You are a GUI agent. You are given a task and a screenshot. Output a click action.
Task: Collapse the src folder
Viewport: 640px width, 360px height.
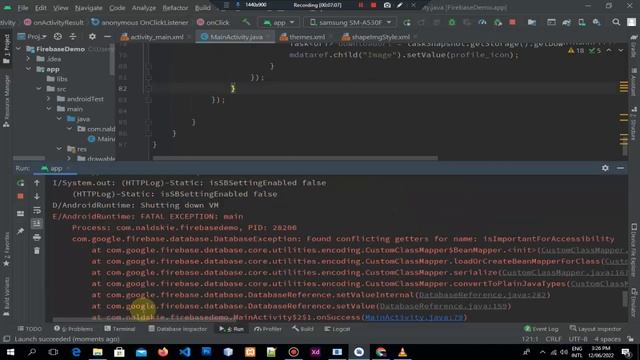(38, 89)
